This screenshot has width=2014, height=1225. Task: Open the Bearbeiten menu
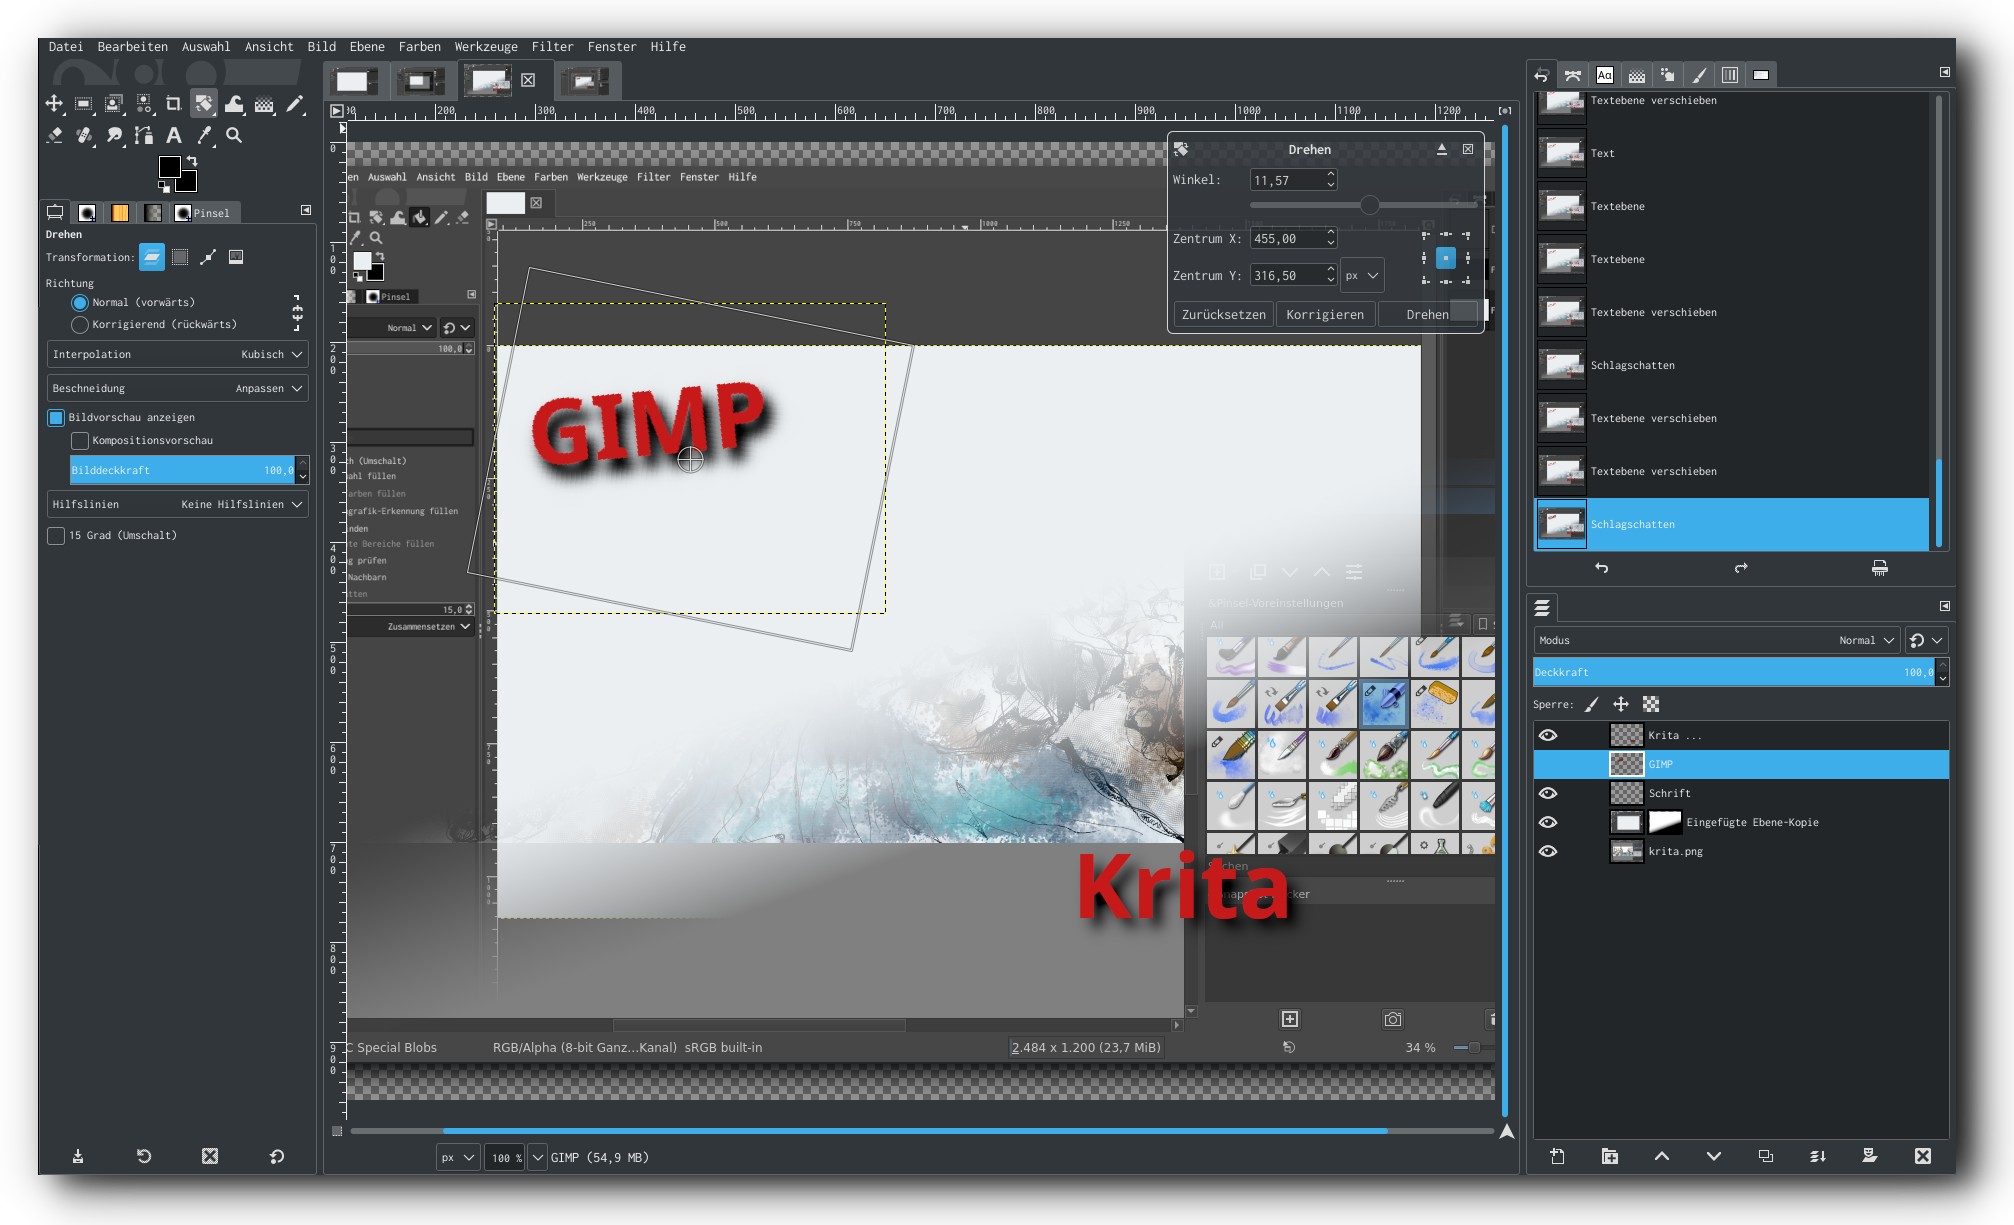click(132, 46)
